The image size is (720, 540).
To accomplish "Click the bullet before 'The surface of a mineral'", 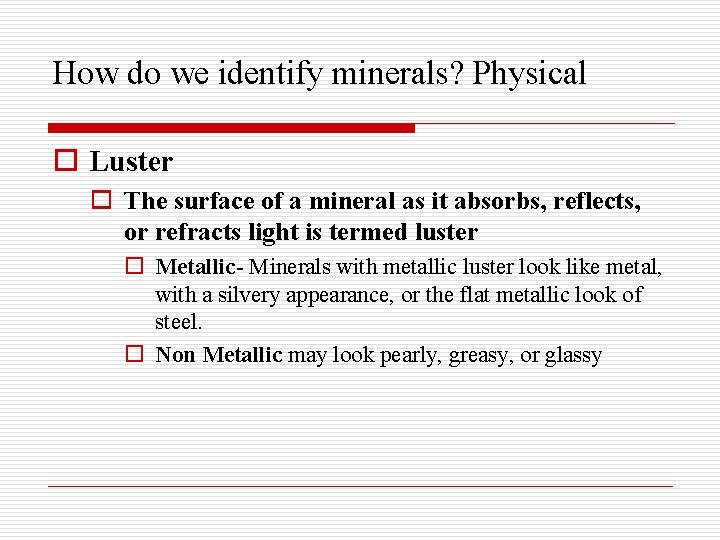I will tap(101, 200).
